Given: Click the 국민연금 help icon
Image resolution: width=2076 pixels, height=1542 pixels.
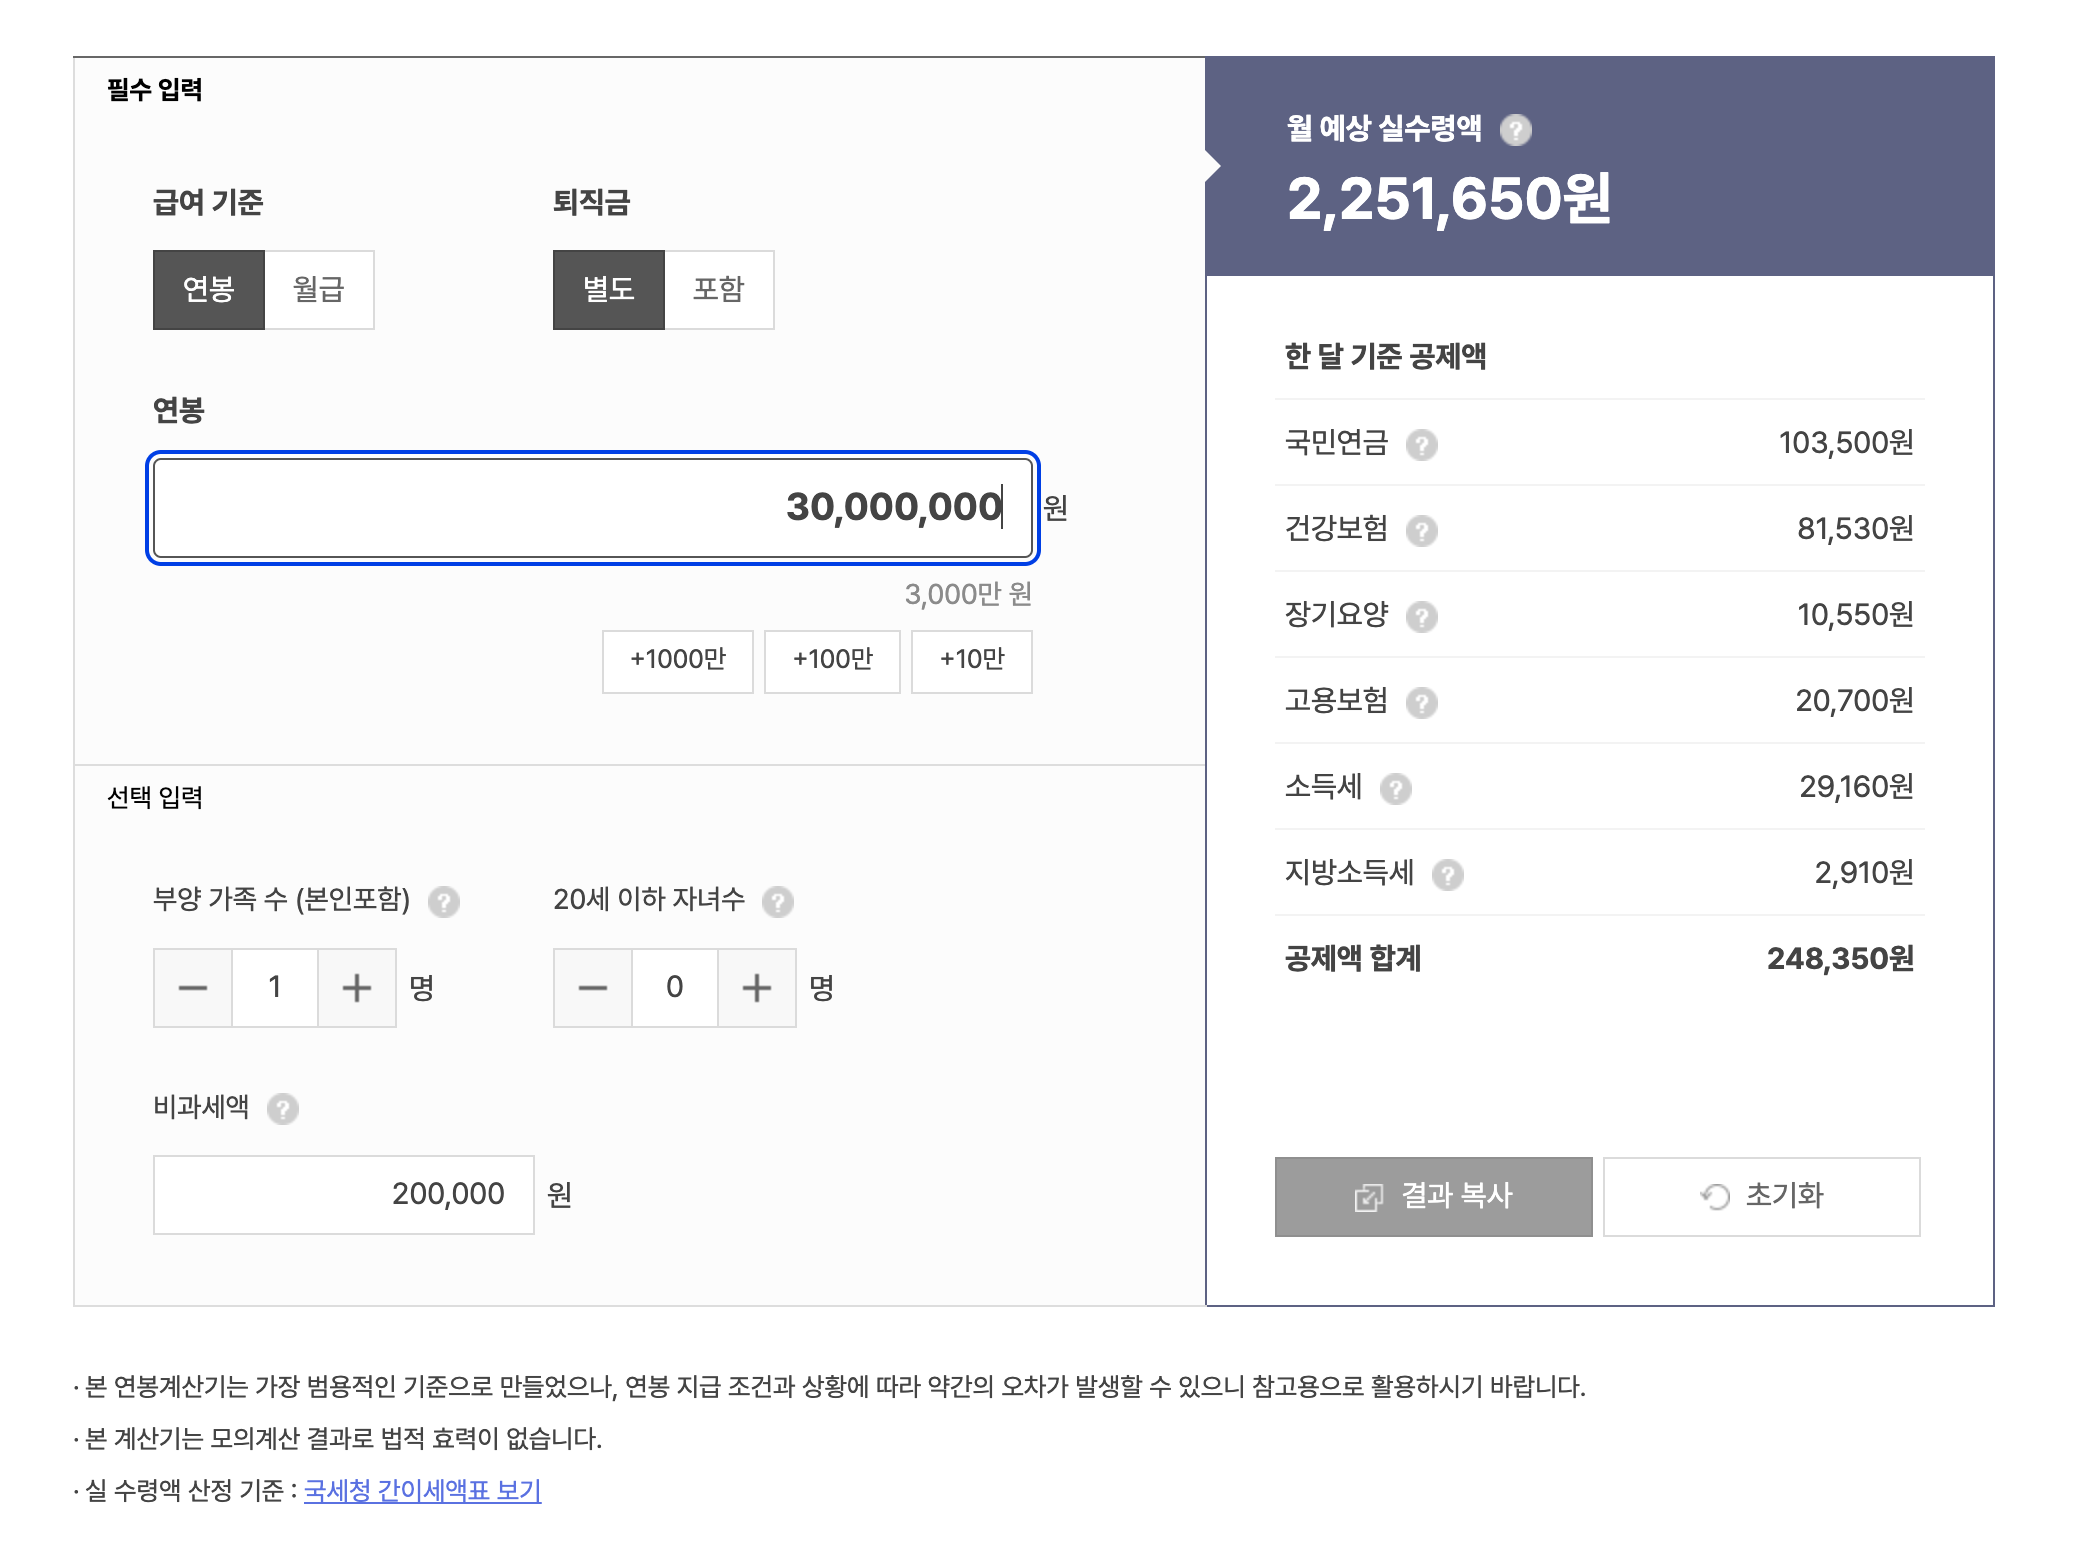Looking at the screenshot, I should (x=1424, y=444).
